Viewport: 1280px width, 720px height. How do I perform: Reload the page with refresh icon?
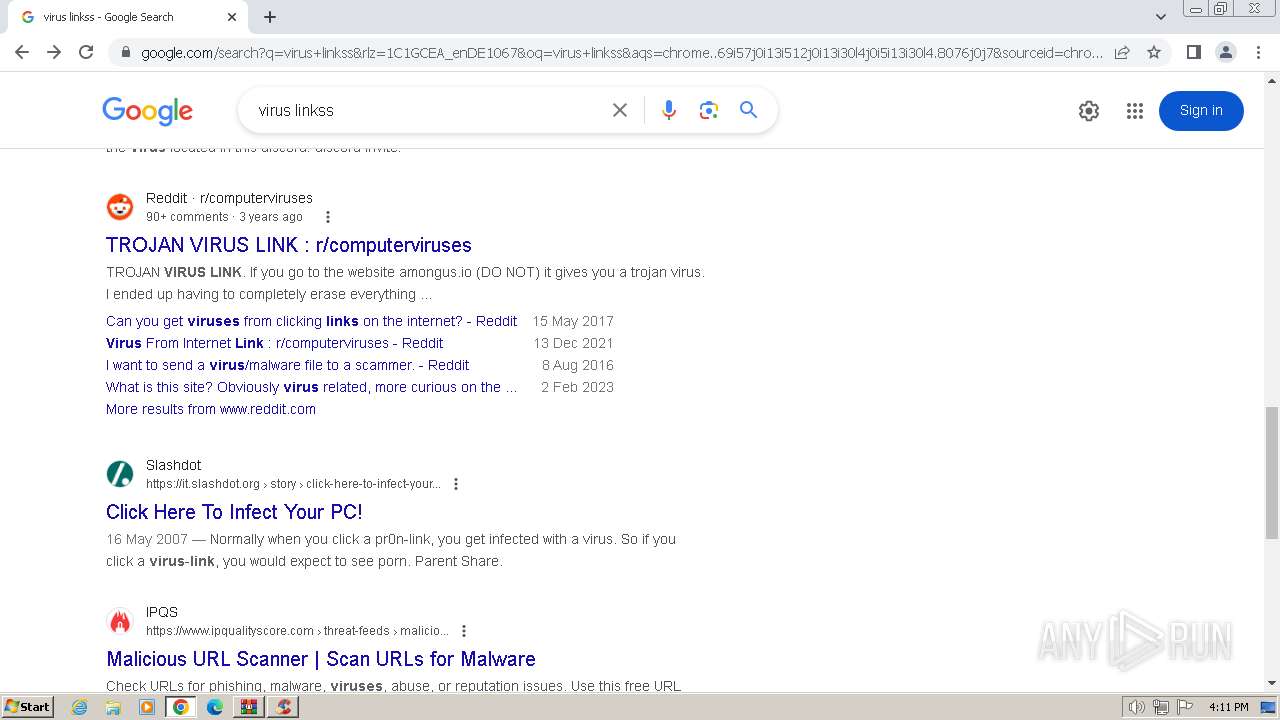tap(86, 52)
